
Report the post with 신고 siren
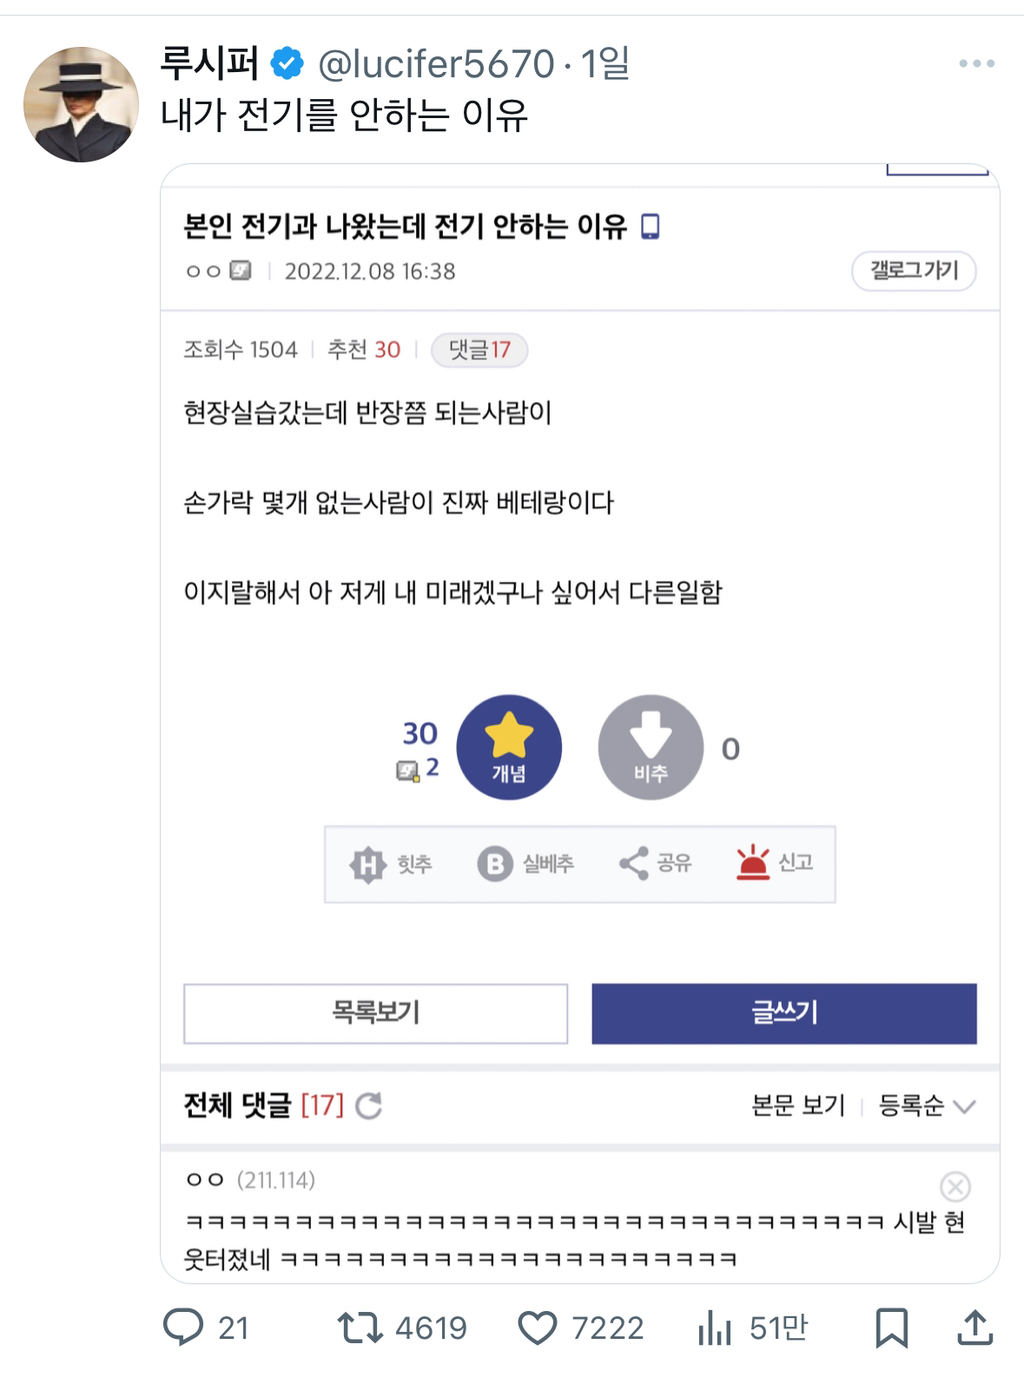775,863
